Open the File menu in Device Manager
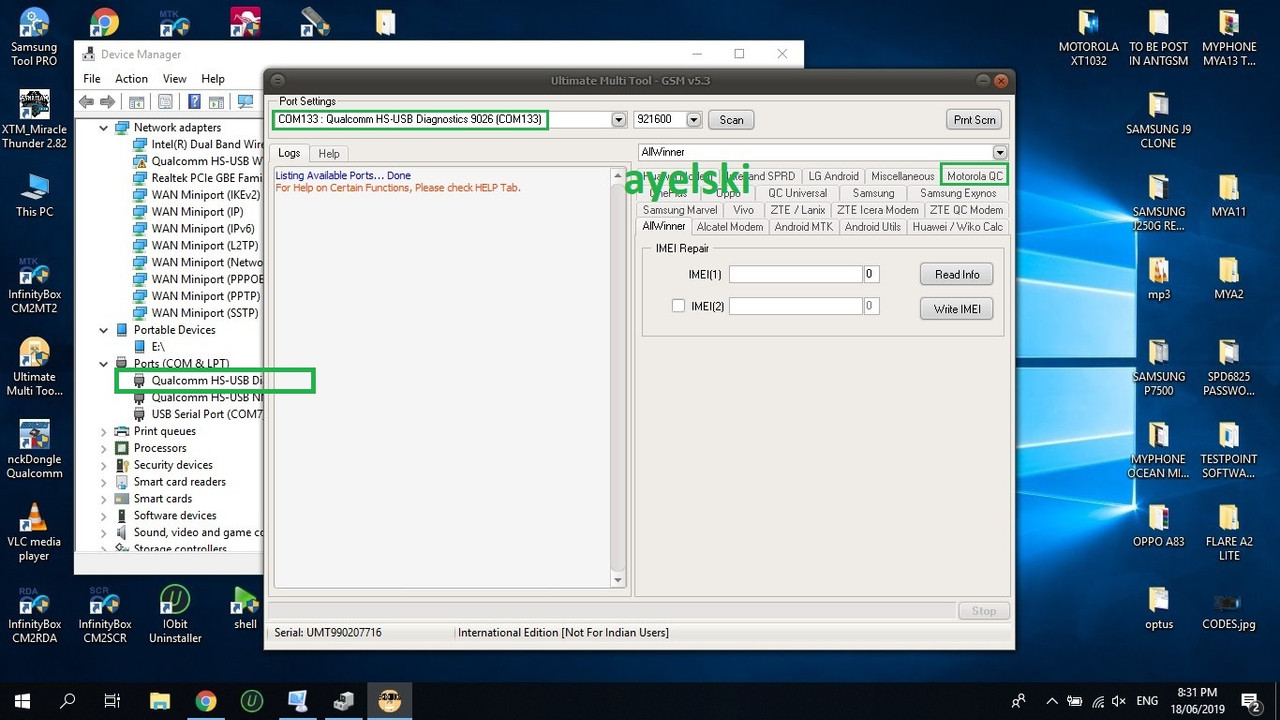1280x720 pixels. pos(92,79)
